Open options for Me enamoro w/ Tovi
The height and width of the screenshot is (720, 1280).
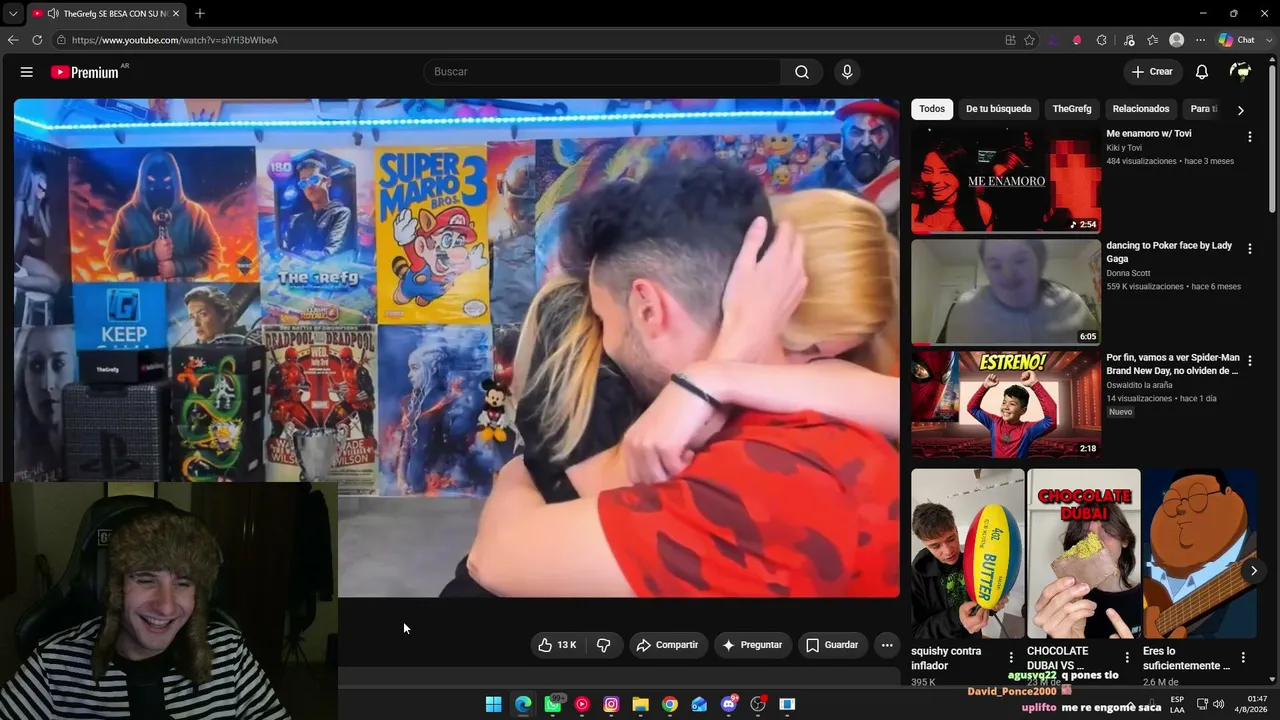(x=1249, y=137)
